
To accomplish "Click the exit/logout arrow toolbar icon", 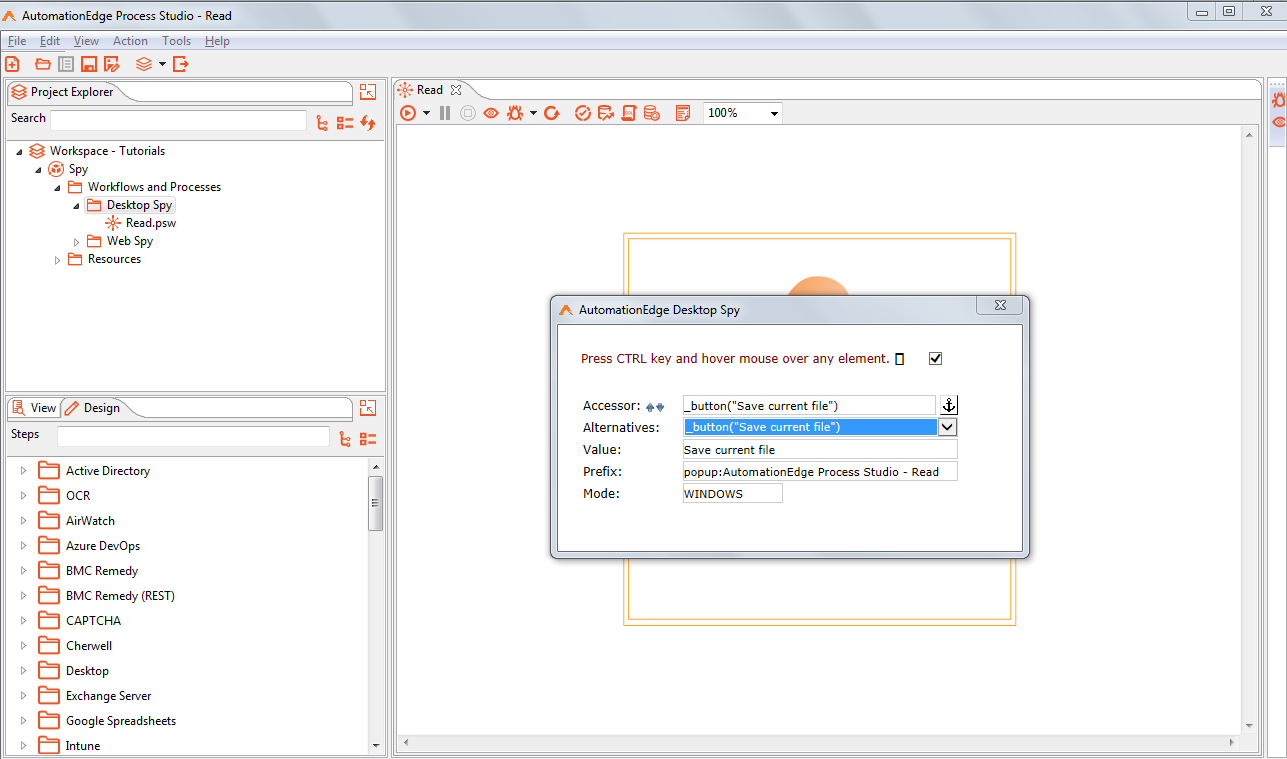I will point(181,64).
